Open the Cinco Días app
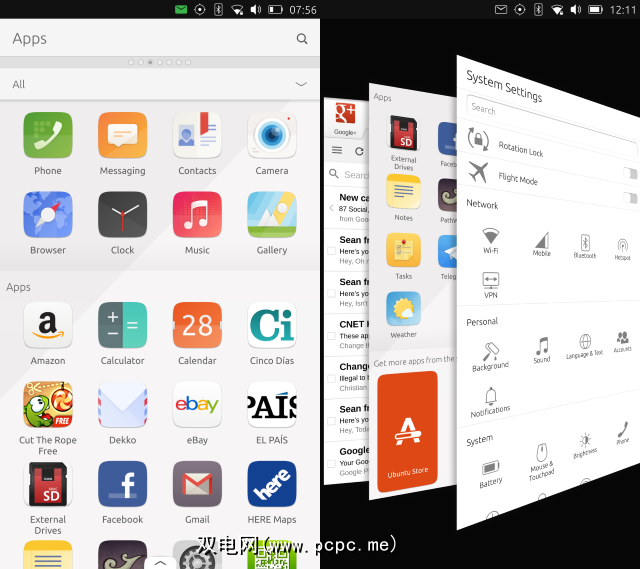Screen dimensions: 640x569 (x=272, y=325)
